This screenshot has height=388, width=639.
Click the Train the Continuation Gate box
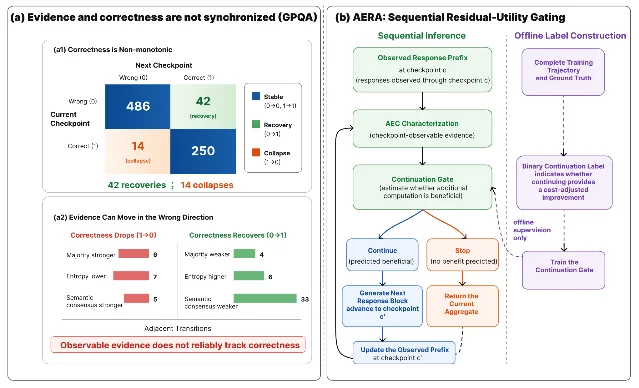[563, 270]
